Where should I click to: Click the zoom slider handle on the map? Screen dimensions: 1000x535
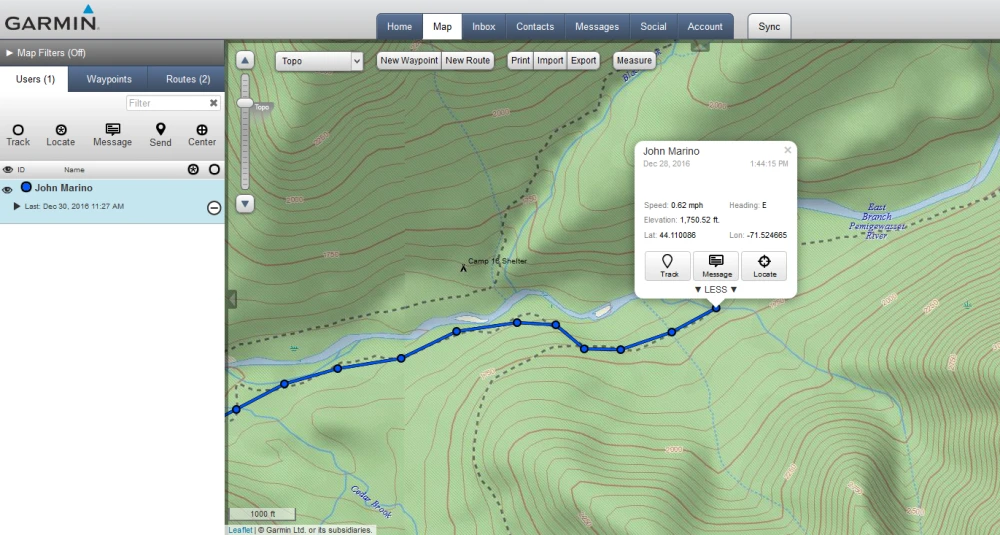[245, 103]
